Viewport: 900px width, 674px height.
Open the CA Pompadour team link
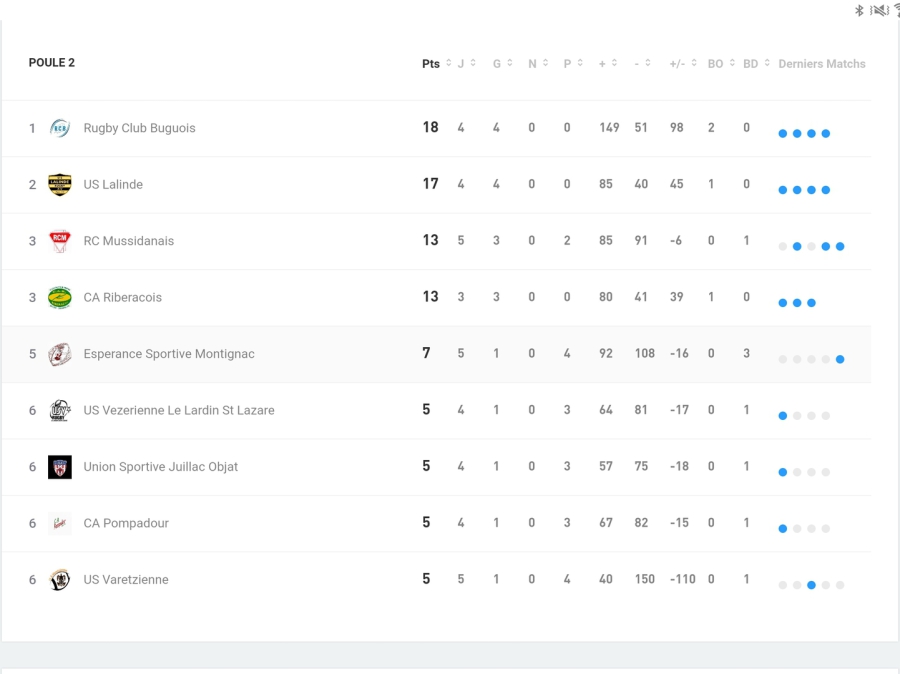(126, 524)
